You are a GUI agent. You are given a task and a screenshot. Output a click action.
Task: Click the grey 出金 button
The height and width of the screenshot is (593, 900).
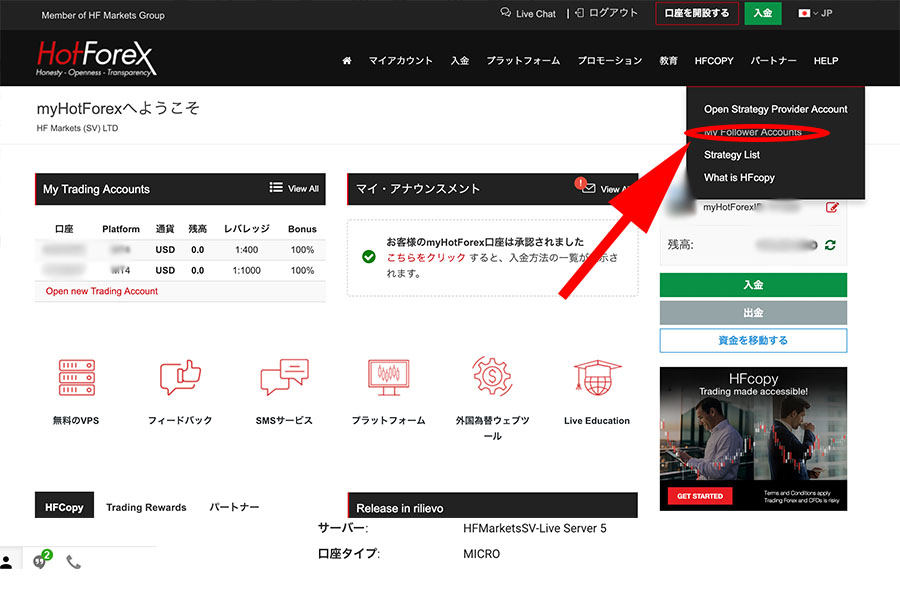tap(753, 313)
